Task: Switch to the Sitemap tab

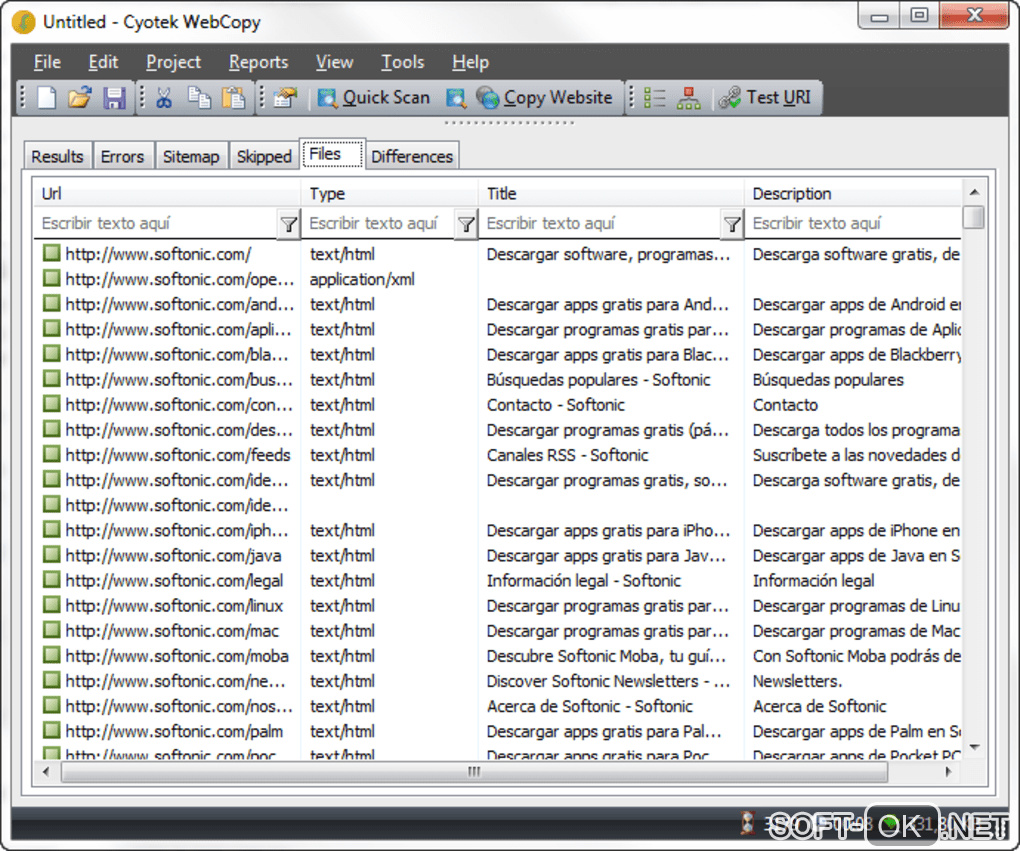Action: coord(190,156)
